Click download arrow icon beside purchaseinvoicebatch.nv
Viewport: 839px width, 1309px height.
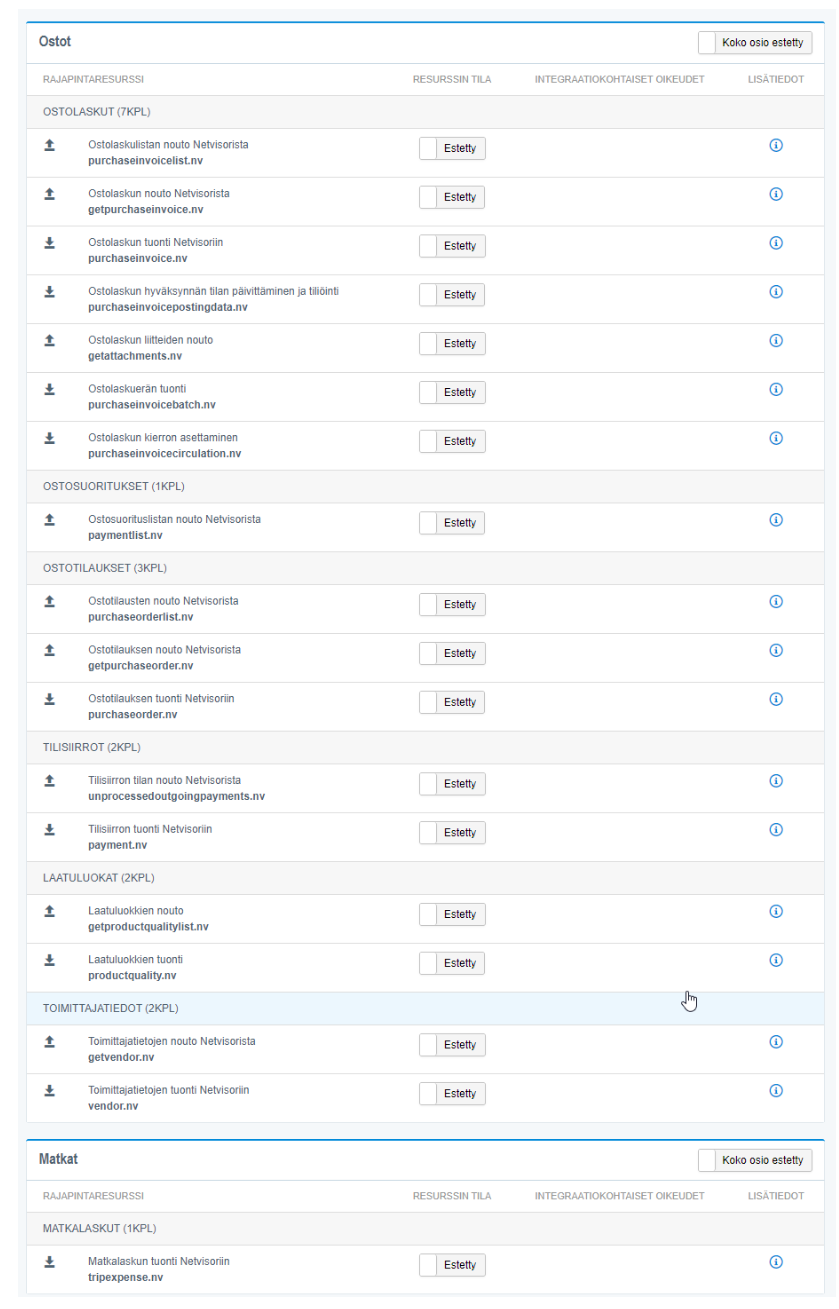pos(49,389)
